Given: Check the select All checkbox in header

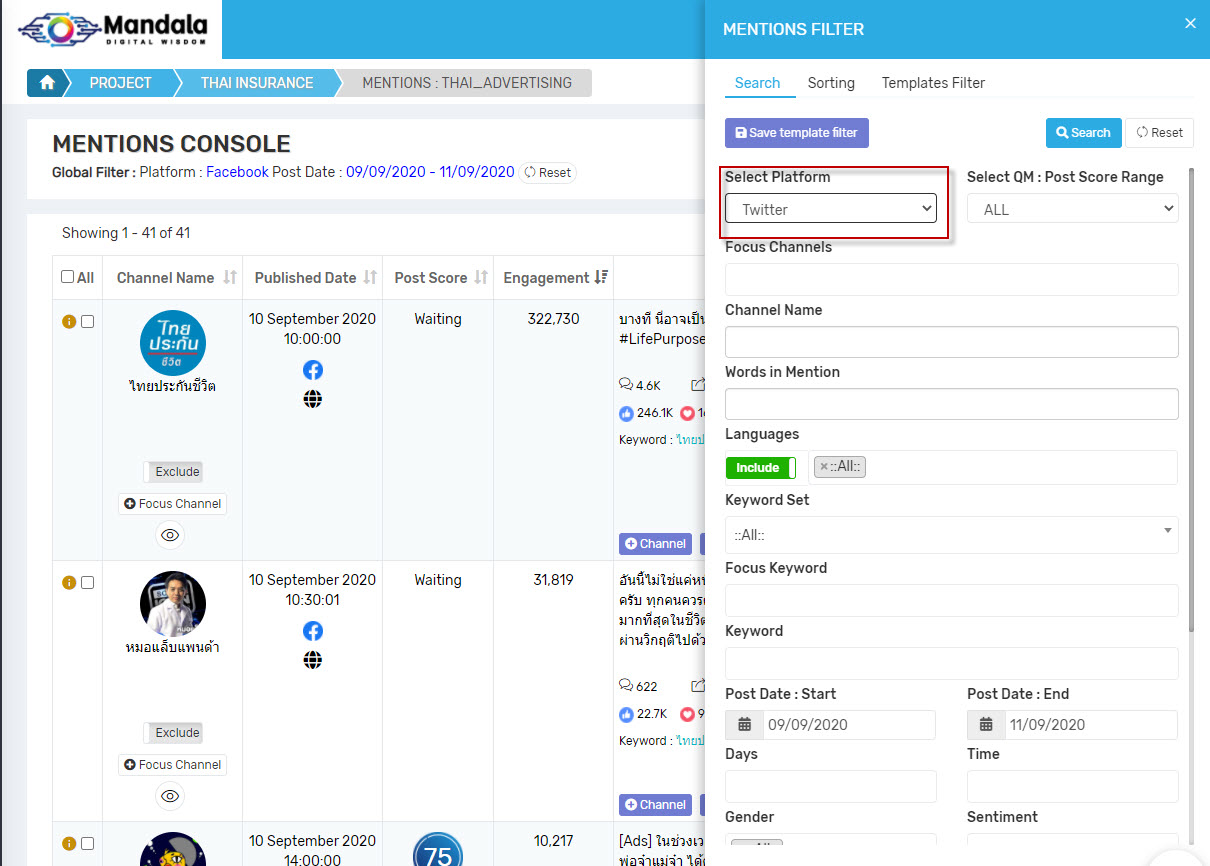Looking at the screenshot, I should click(67, 278).
